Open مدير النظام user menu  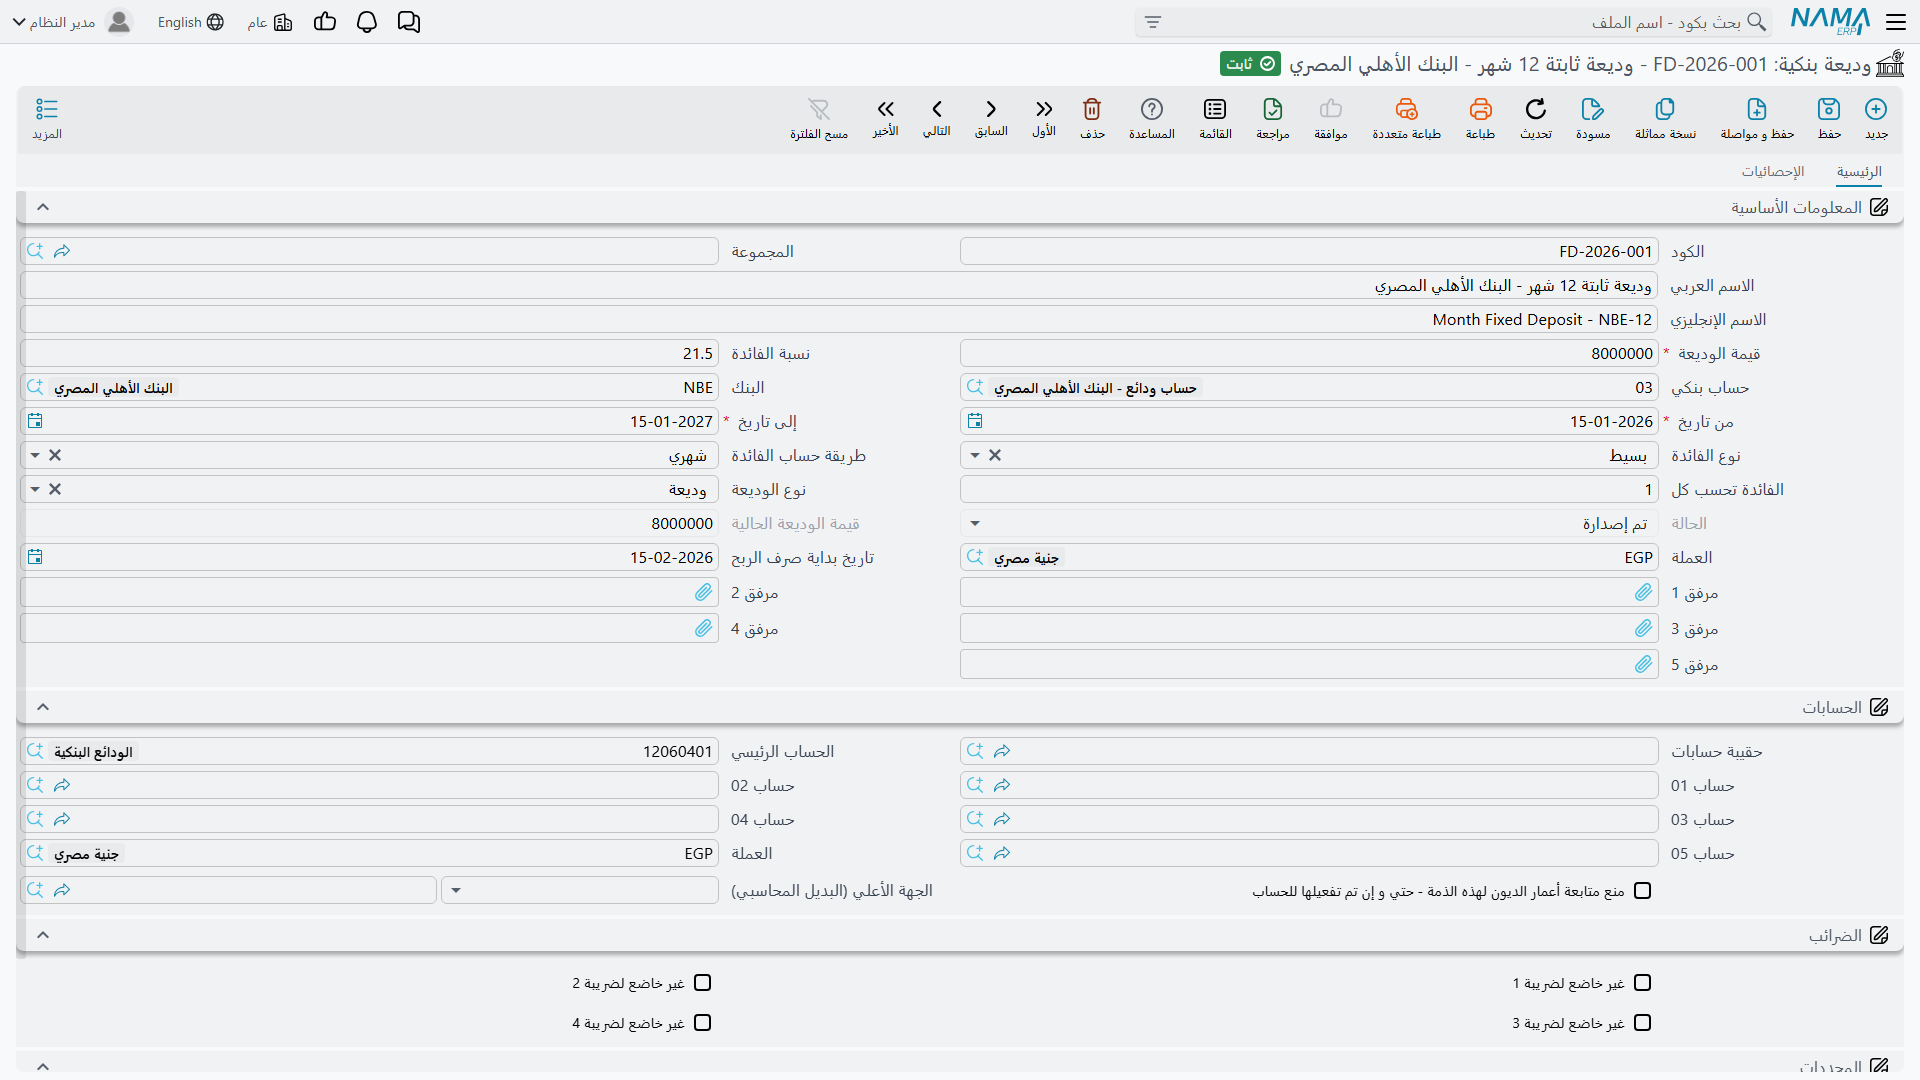click(72, 22)
